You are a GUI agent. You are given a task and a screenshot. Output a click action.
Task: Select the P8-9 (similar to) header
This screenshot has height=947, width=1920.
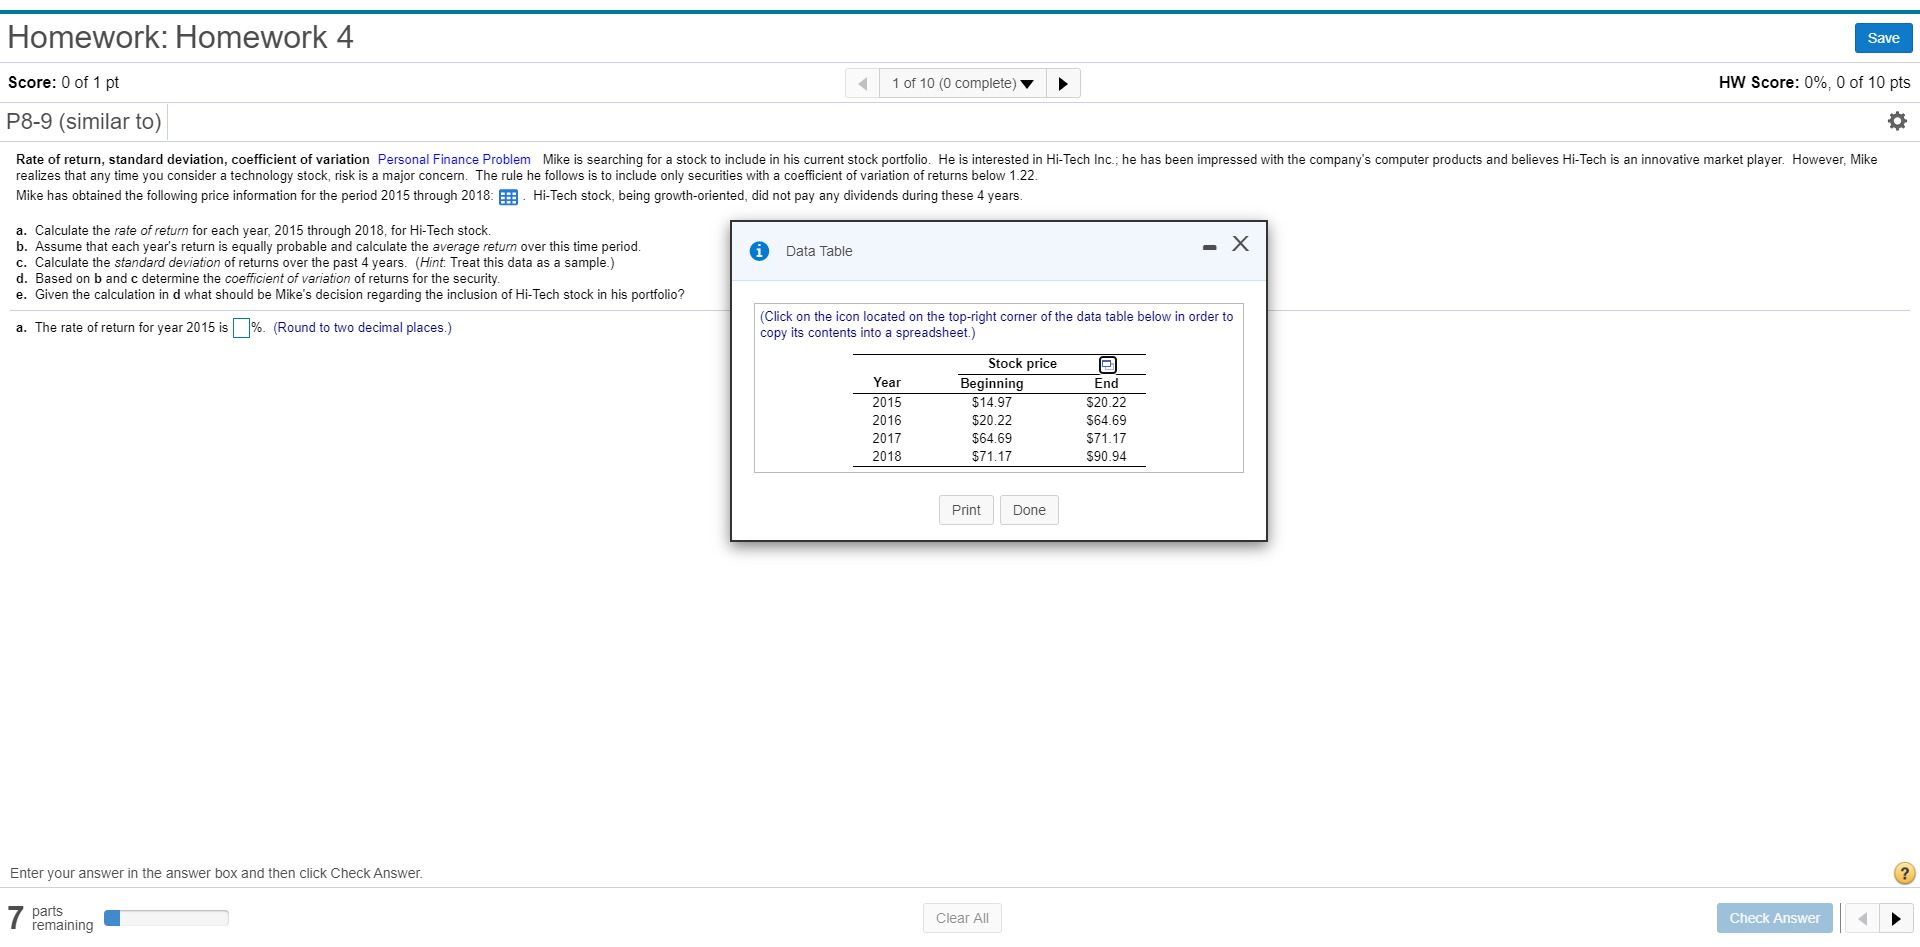click(83, 121)
